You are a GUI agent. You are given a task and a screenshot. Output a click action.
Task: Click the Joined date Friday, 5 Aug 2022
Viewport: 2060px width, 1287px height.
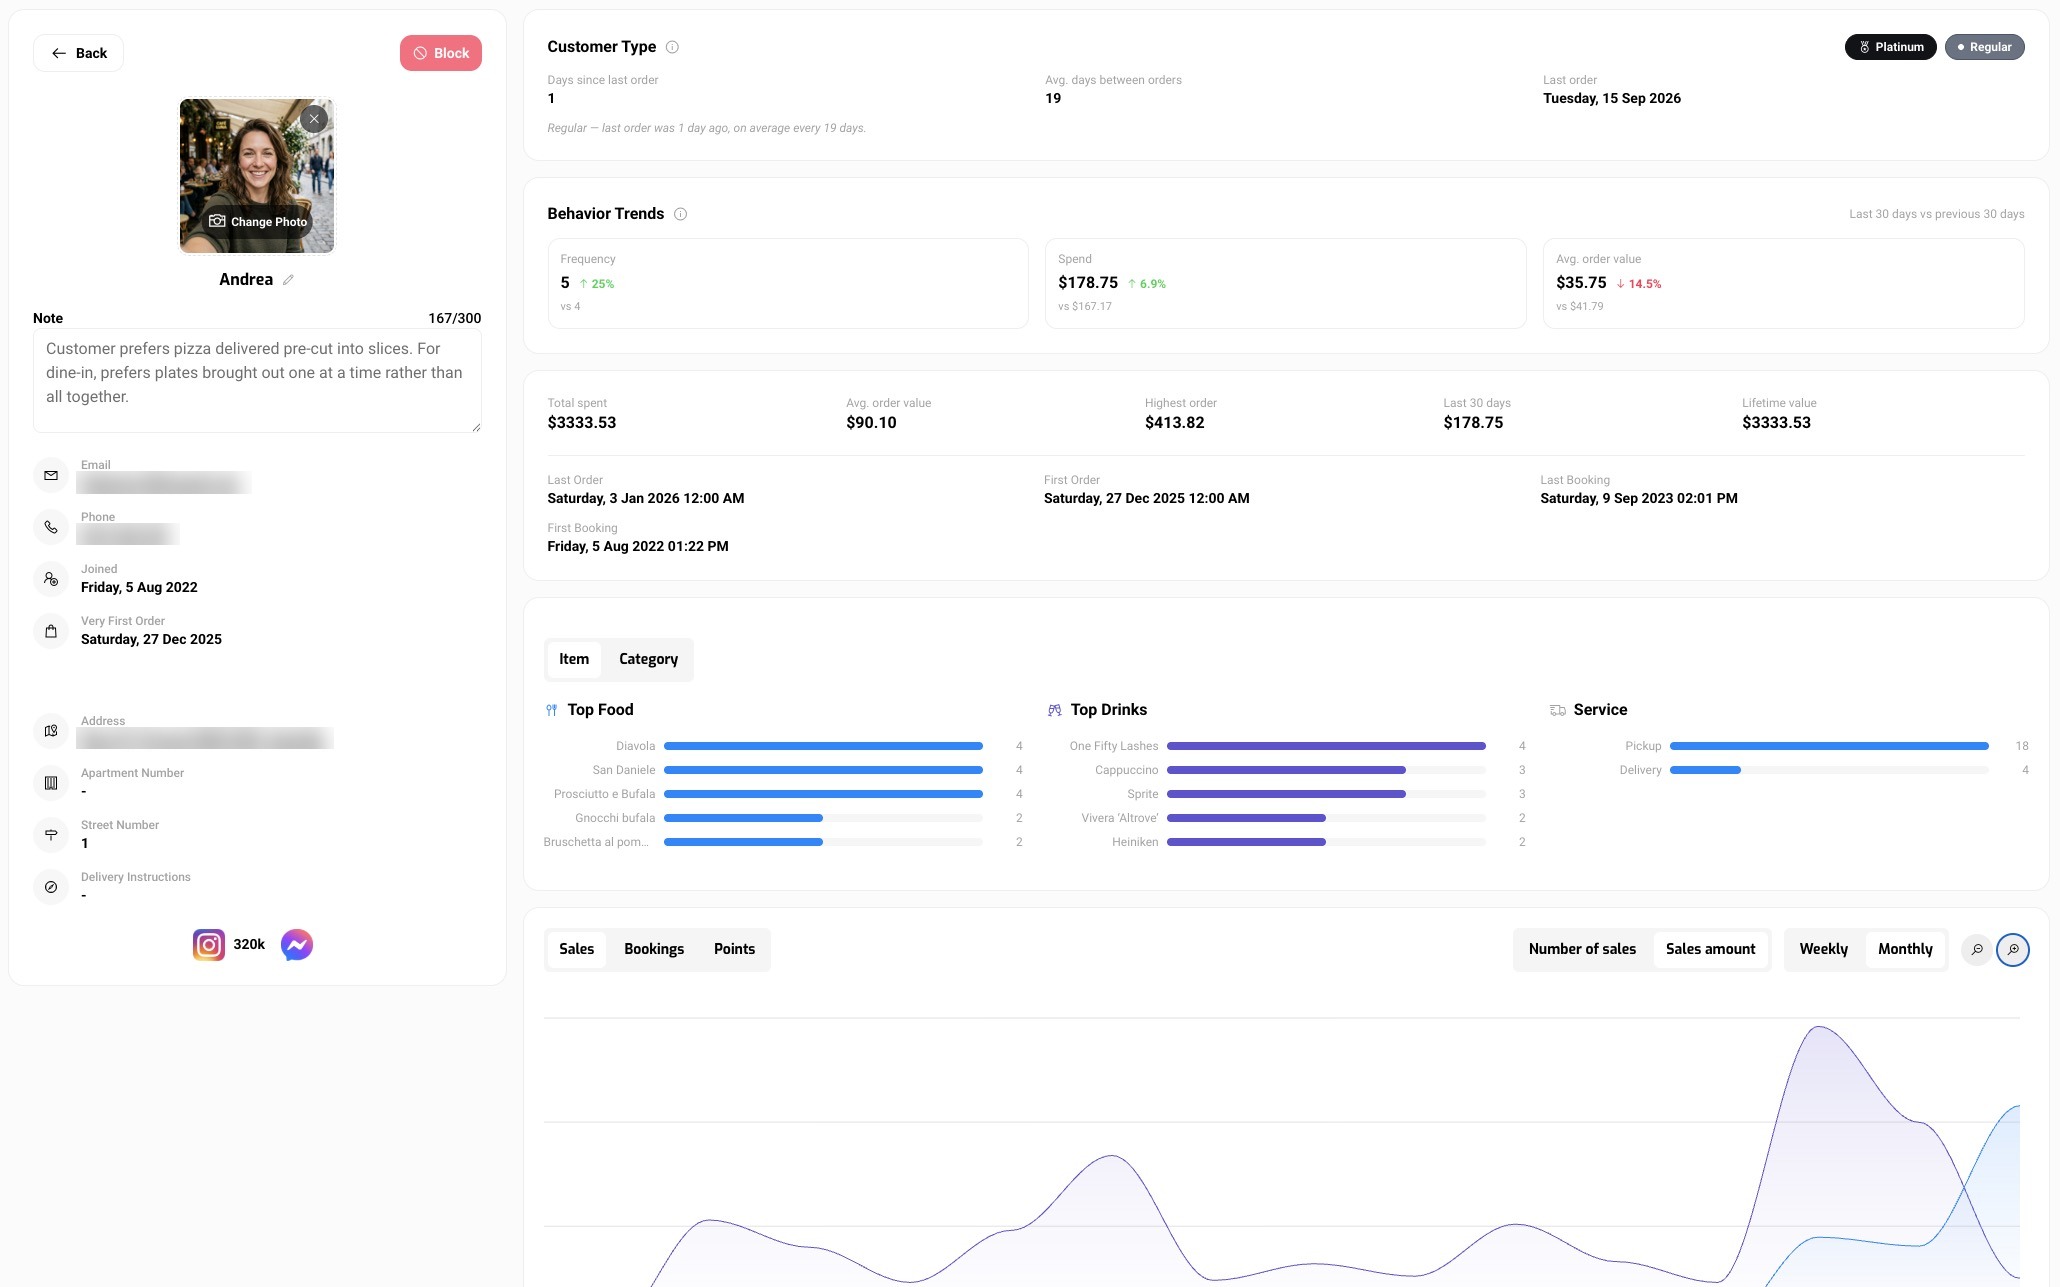[139, 587]
